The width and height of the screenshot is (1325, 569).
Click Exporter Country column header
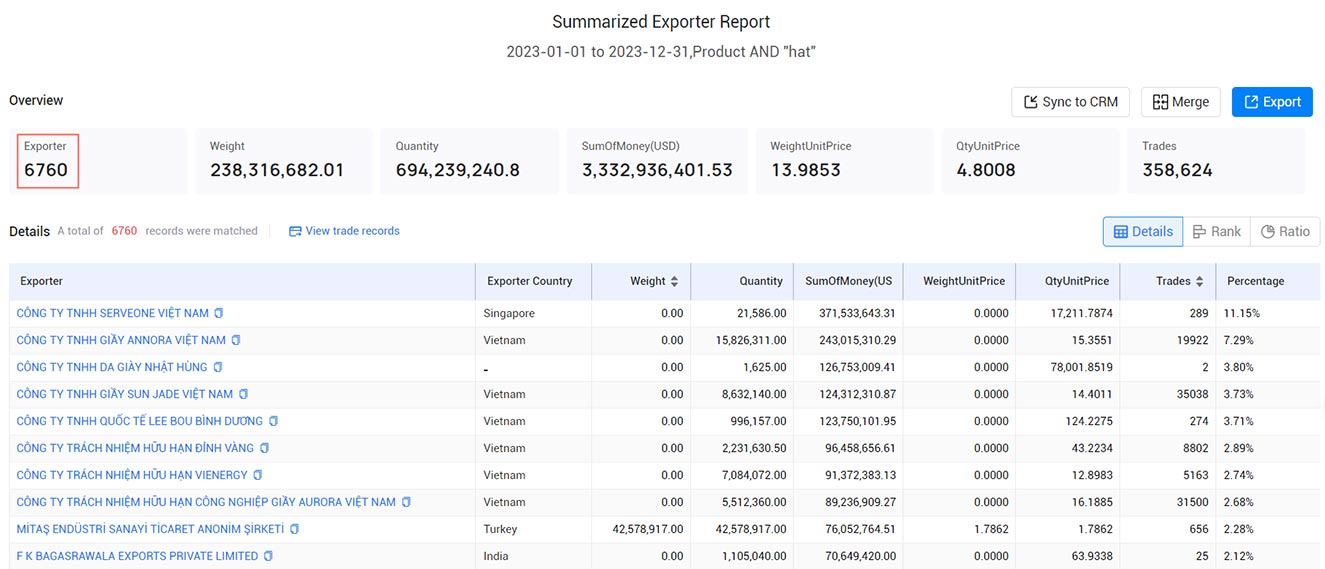point(533,281)
